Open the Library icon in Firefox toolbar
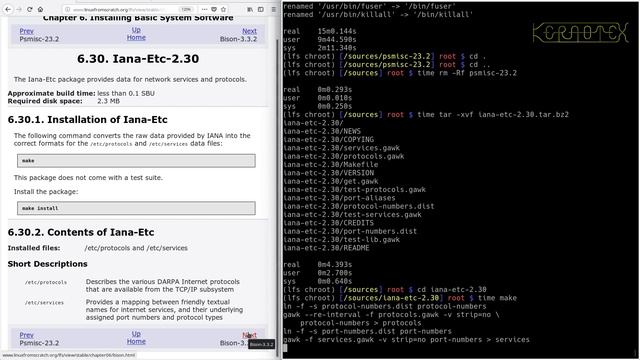640x360 pixels. point(250,9)
